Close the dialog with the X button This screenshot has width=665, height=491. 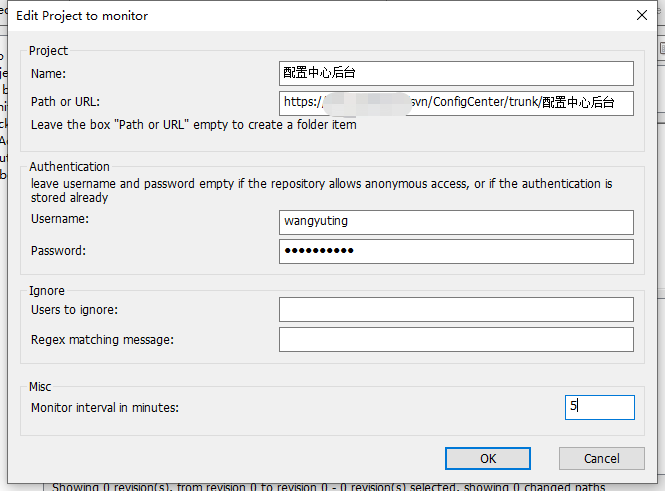pos(642,15)
